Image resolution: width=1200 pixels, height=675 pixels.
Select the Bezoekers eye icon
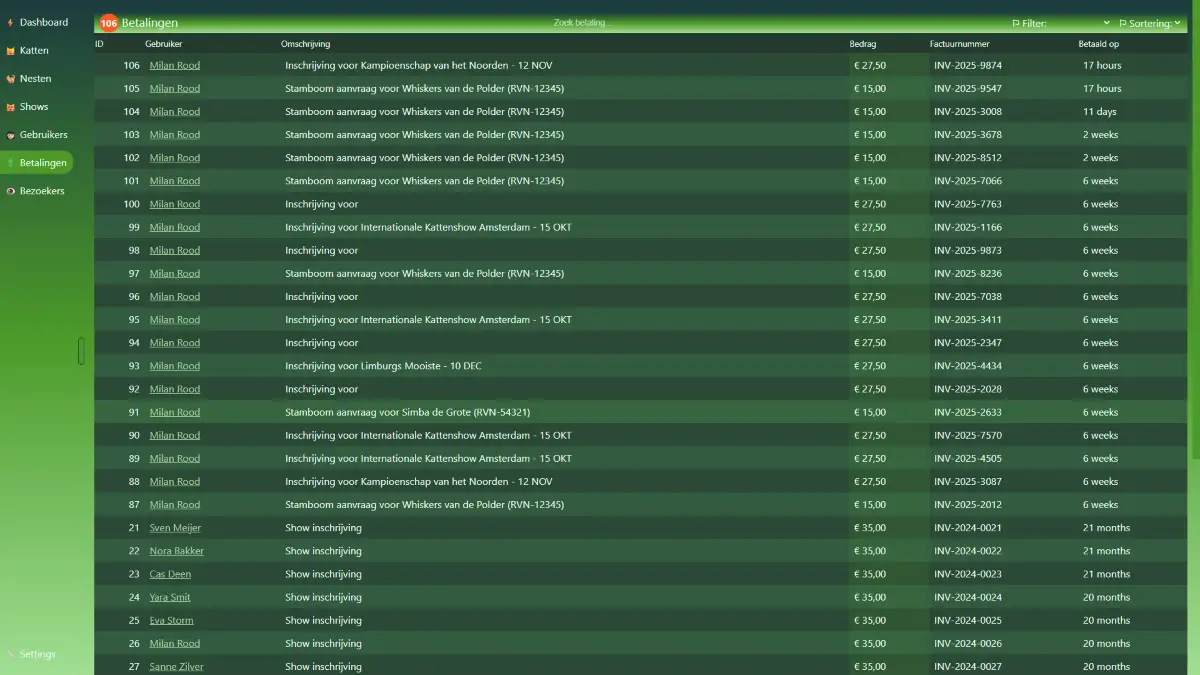[10, 190]
